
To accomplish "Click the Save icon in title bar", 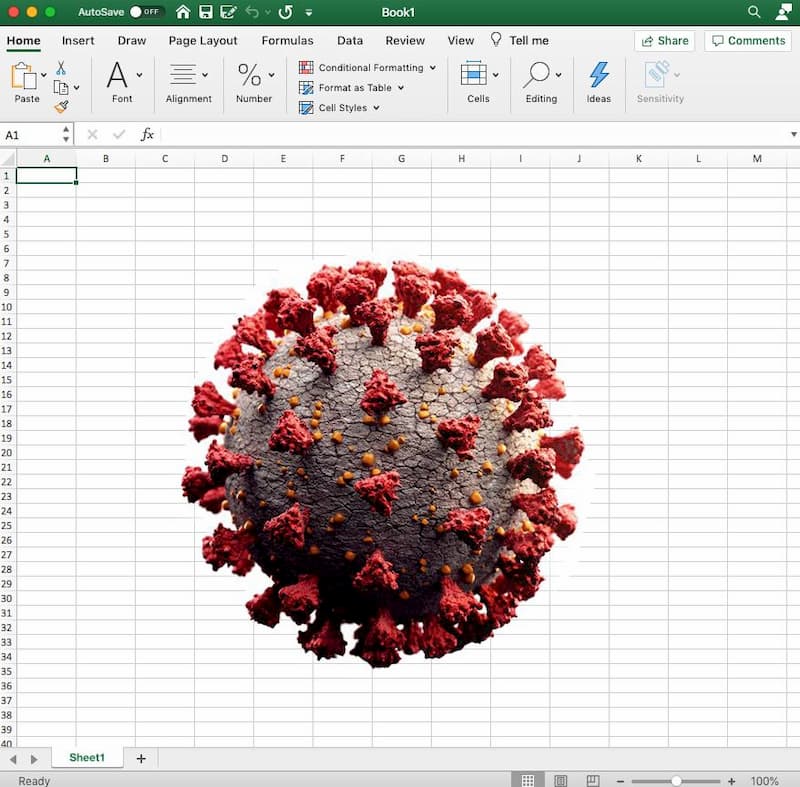I will click(x=206, y=12).
